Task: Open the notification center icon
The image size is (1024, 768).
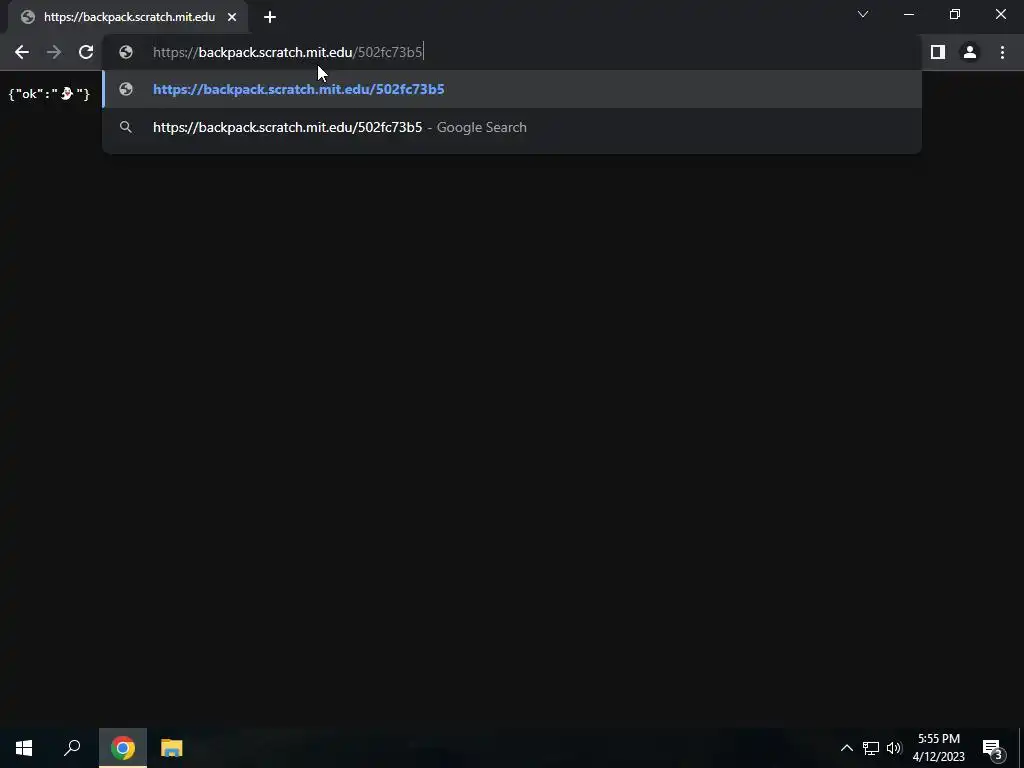Action: click(991, 748)
